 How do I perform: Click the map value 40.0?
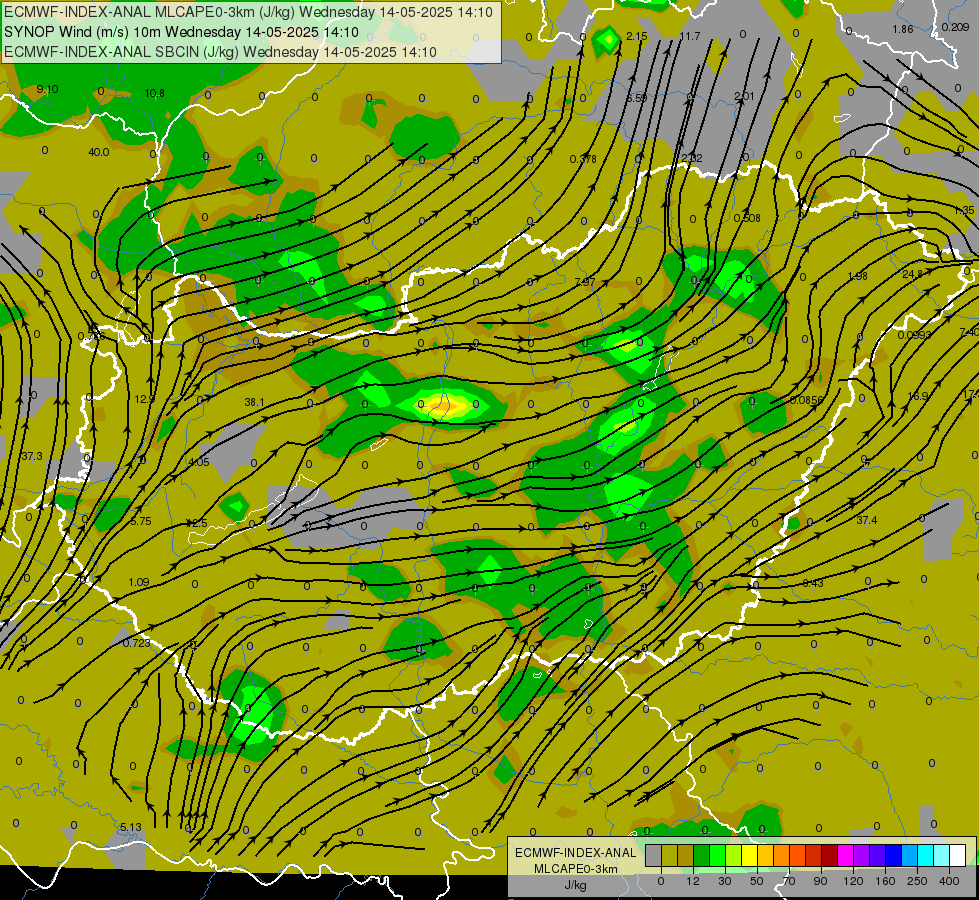click(x=99, y=152)
